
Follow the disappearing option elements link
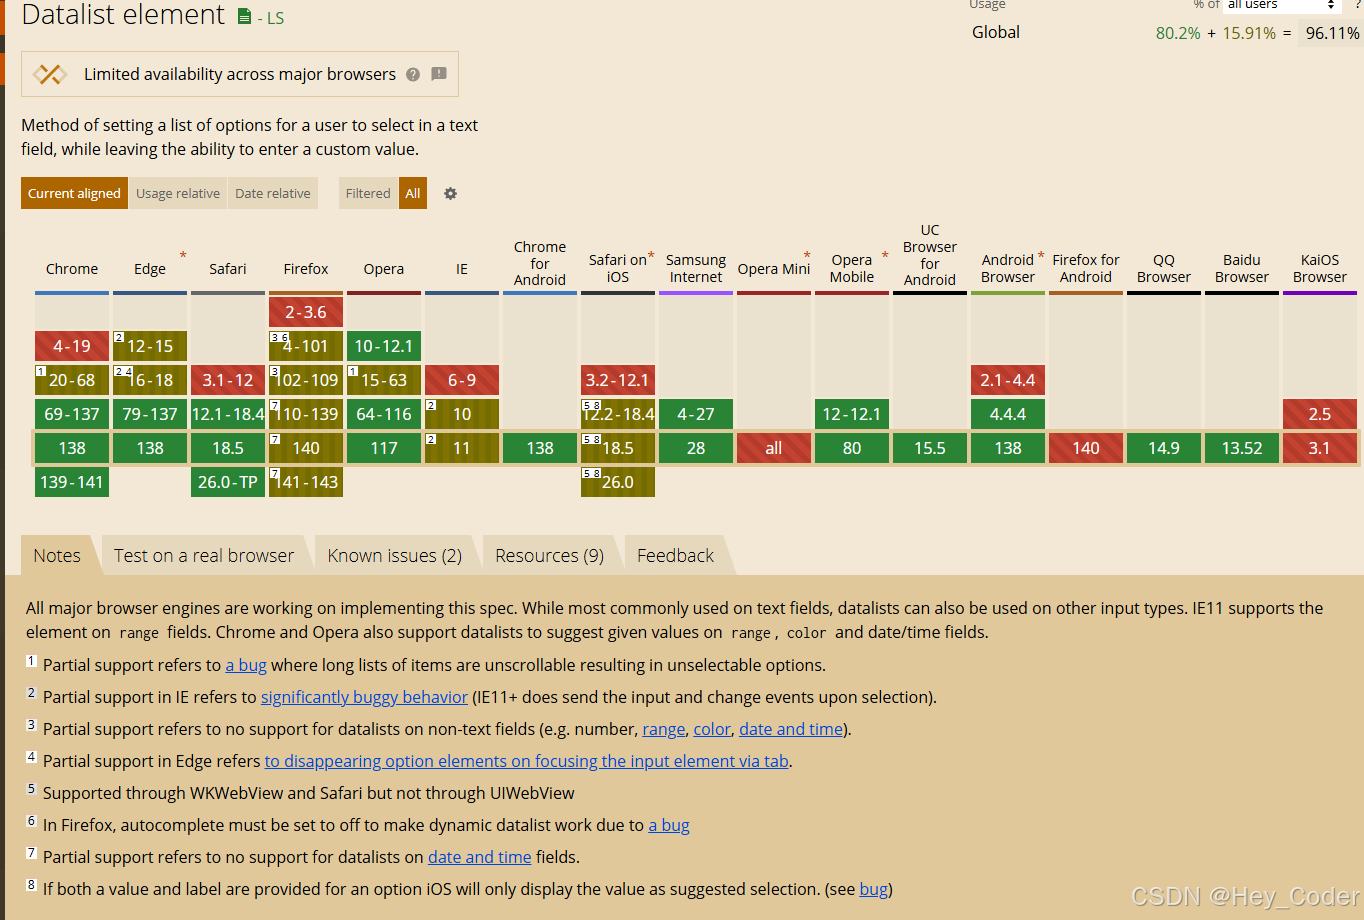pos(527,761)
